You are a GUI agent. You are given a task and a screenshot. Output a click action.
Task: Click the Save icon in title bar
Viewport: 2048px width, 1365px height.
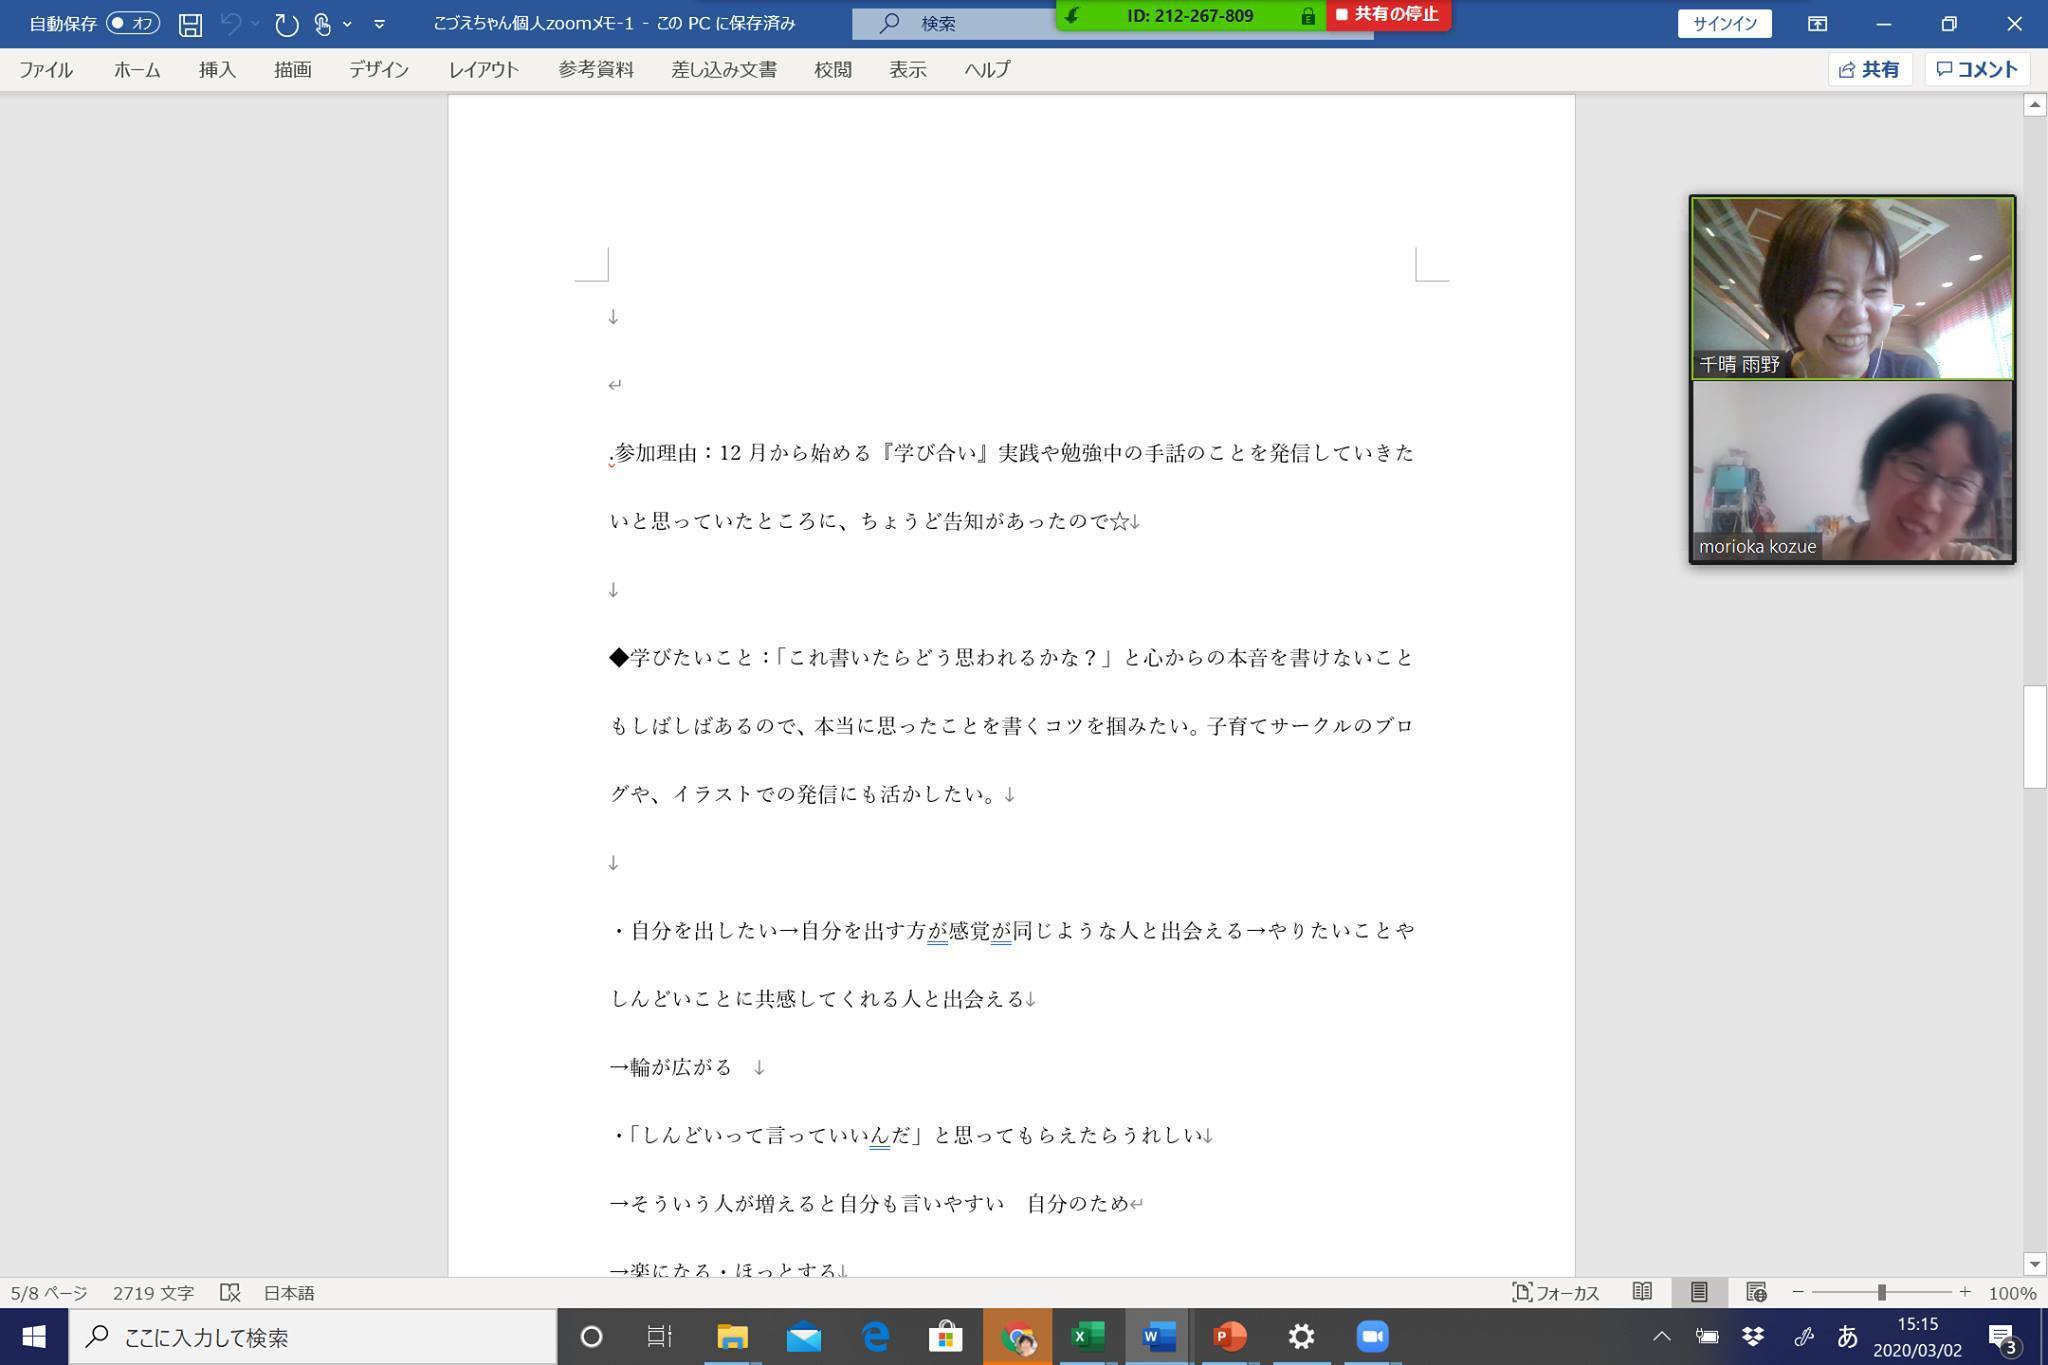pos(190,24)
